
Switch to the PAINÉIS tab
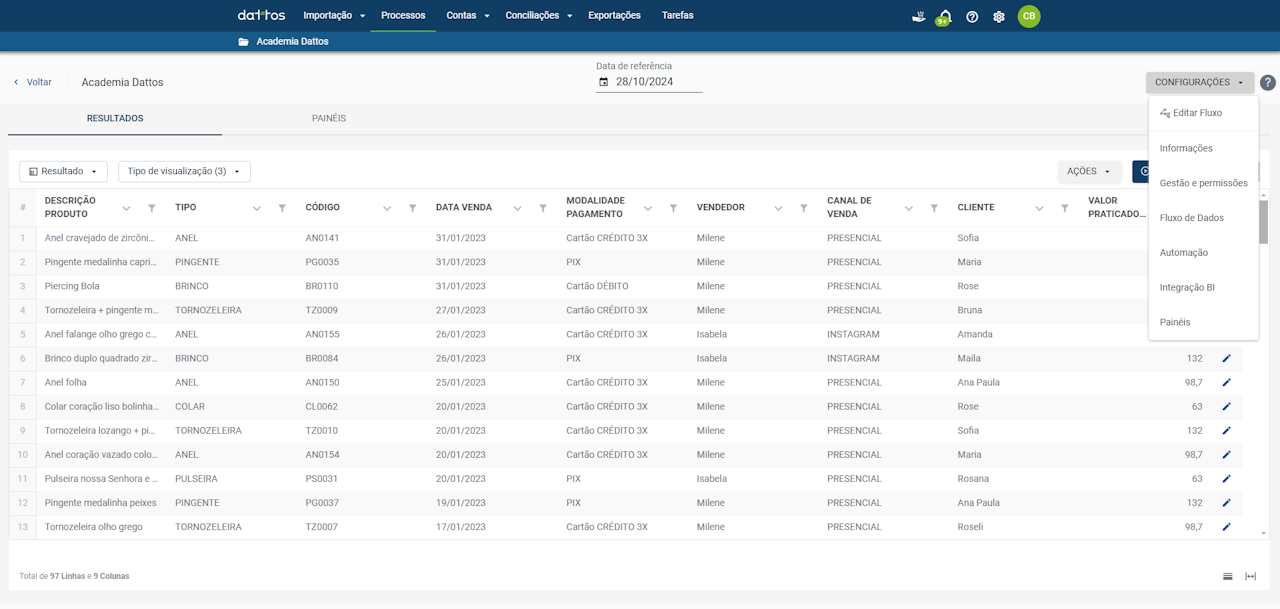pyautogui.click(x=329, y=118)
